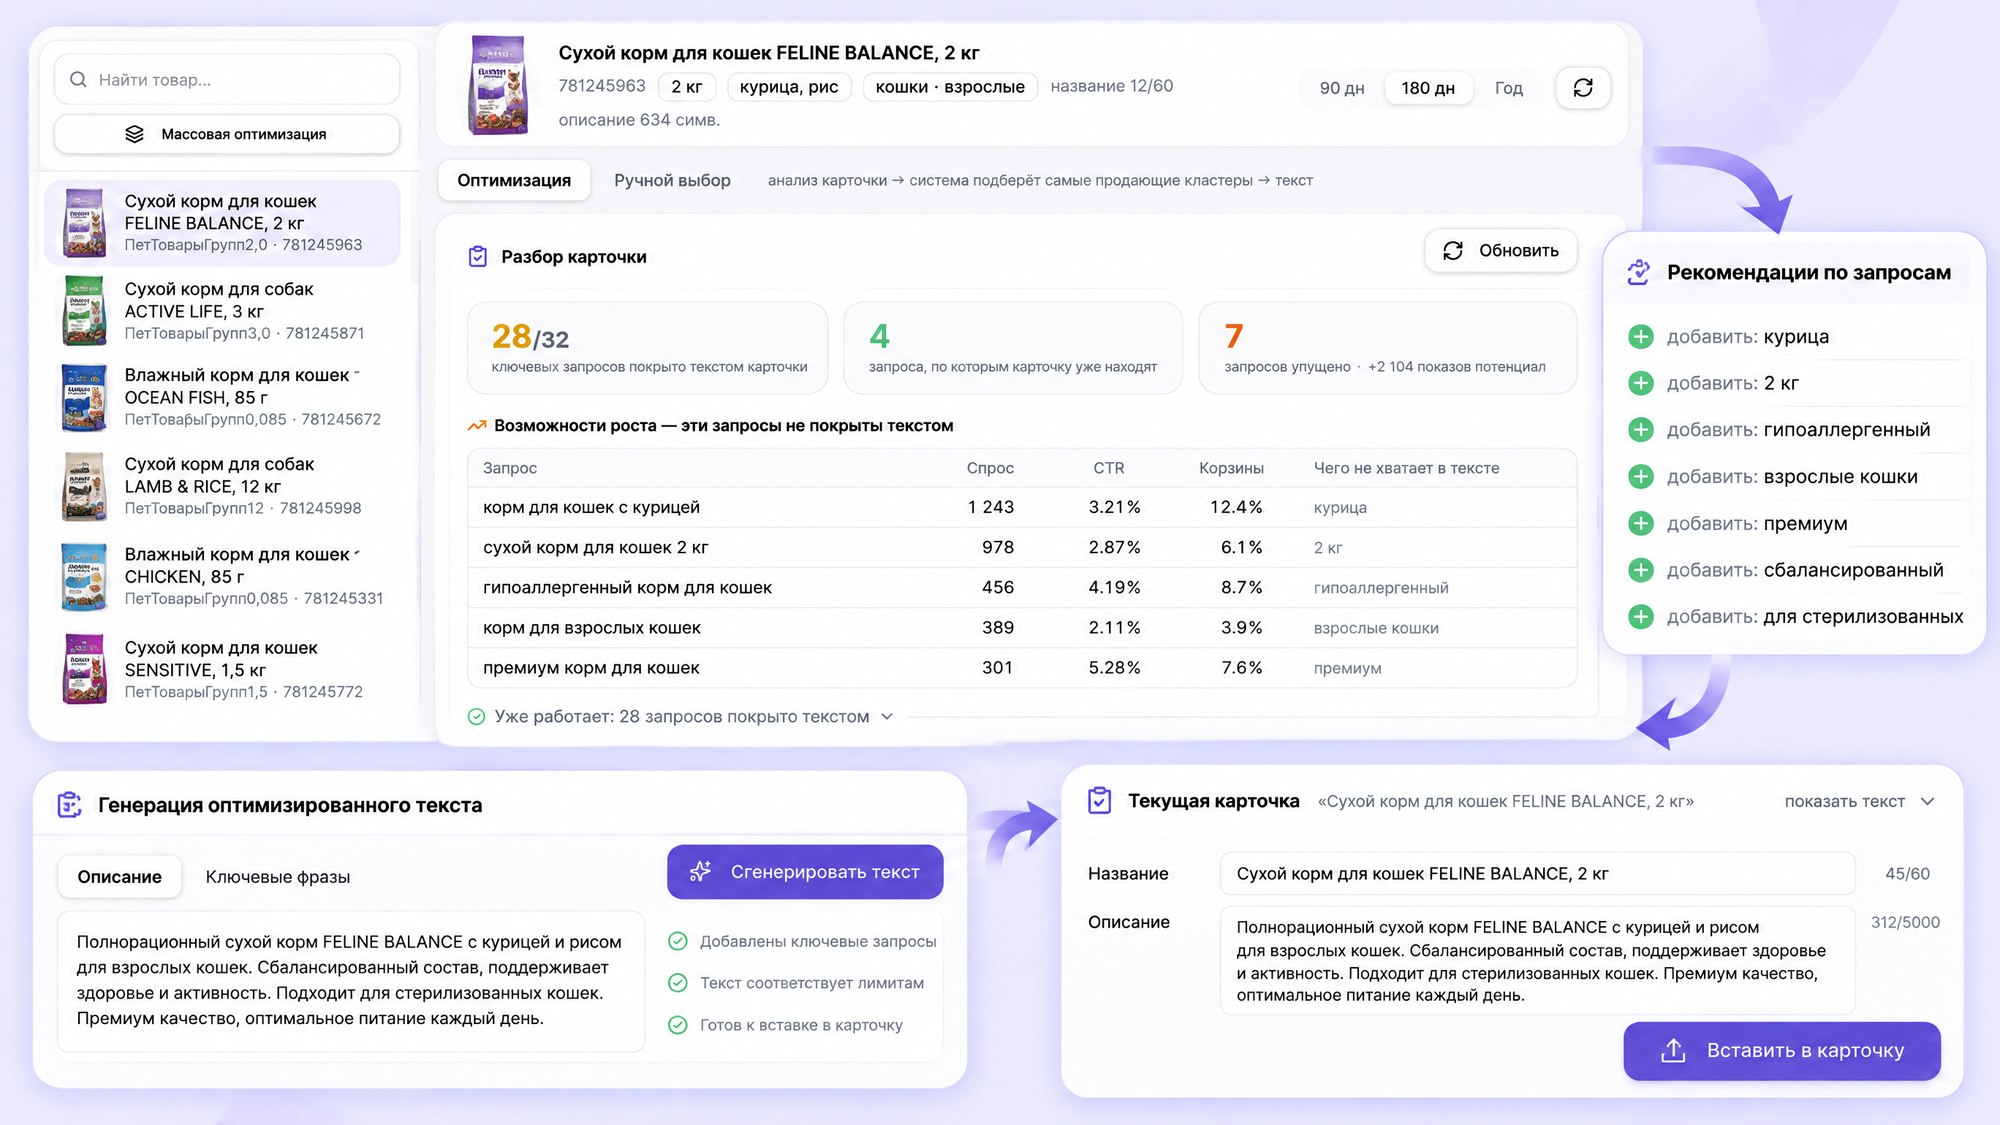Click the Вставить в карточку button
The height and width of the screenshot is (1125, 2000).
1782,1051
